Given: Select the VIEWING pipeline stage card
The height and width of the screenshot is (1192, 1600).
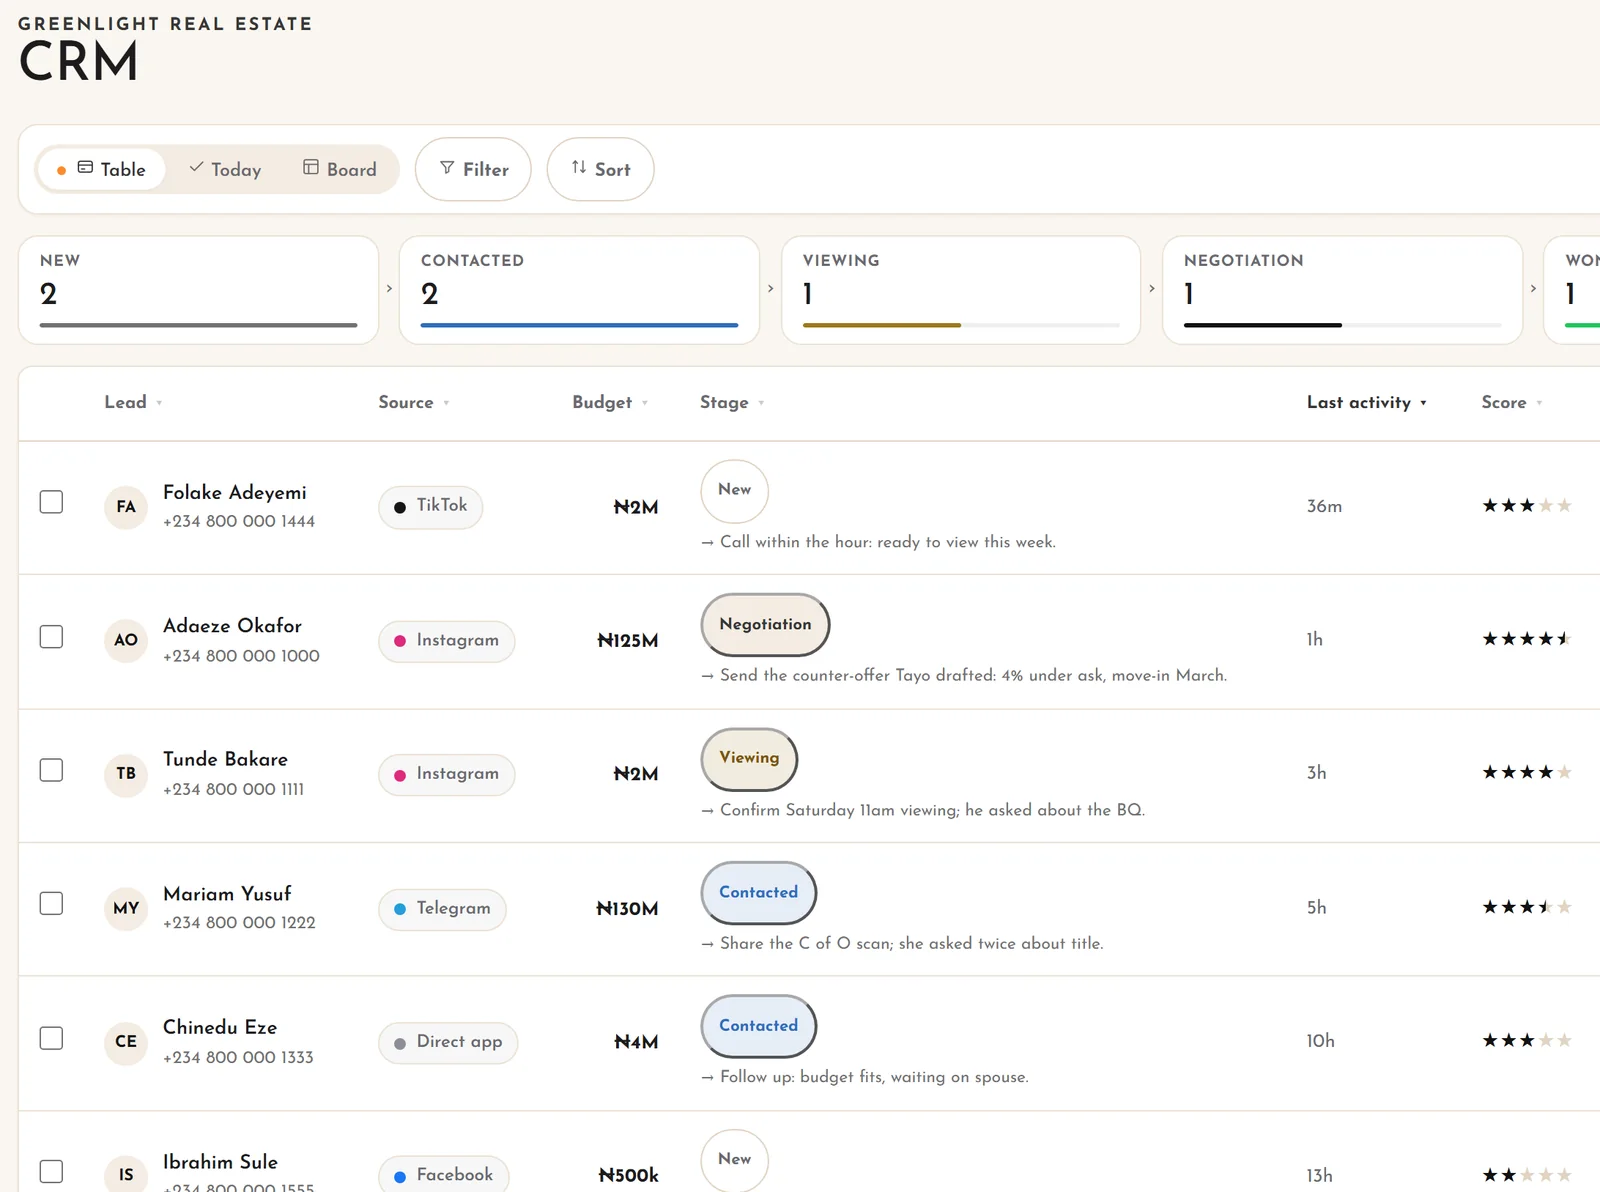Looking at the screenshot, I should (x=961, y=290).
